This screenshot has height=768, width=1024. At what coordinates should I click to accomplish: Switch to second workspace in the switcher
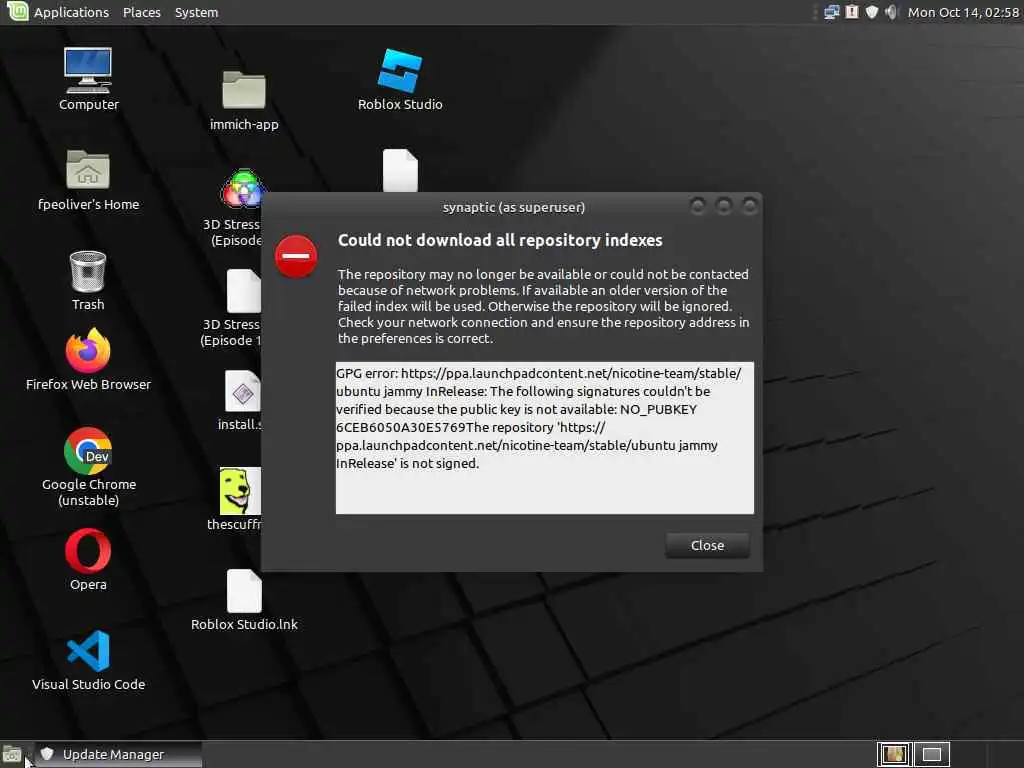coord(931,755)
